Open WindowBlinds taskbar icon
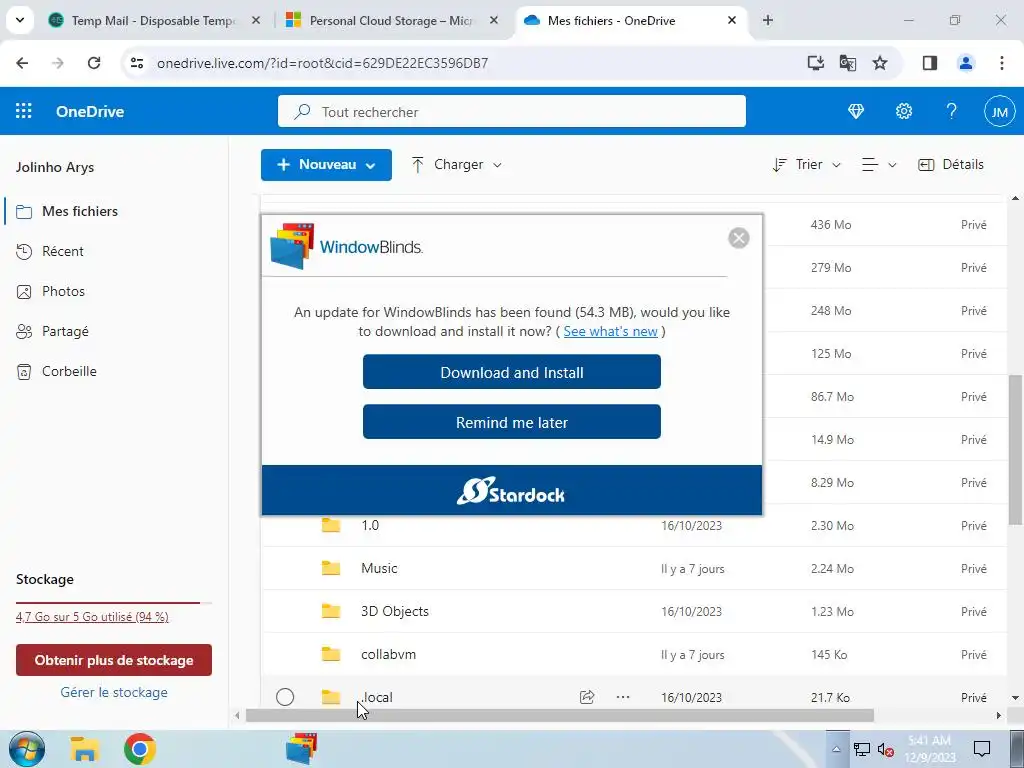Image resolution: width=1024 pixels, height=768 pixels. click(x=301, y=749)
